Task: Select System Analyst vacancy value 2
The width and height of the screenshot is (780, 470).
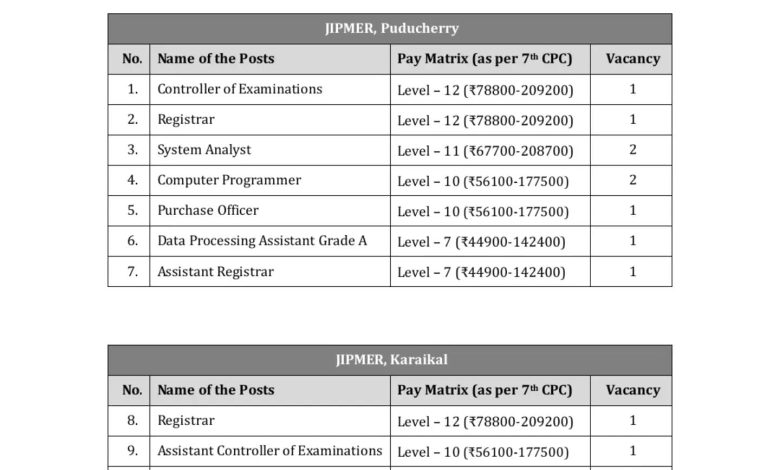Action: pyautogui.click(x=632, y=150)
